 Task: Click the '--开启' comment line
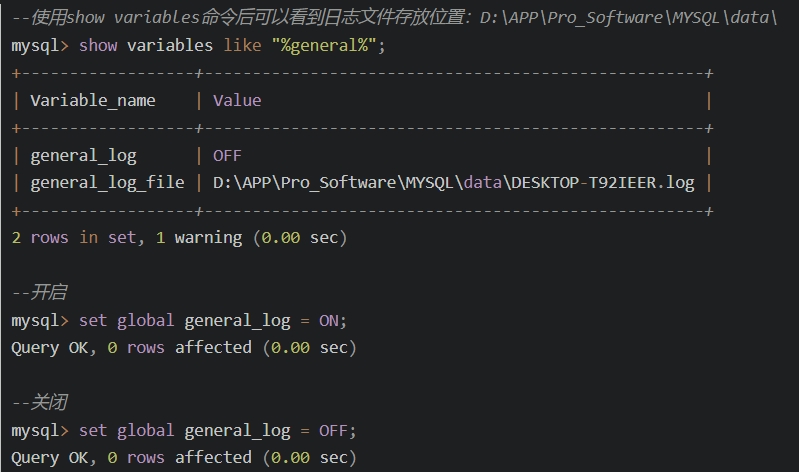(39, 293)
